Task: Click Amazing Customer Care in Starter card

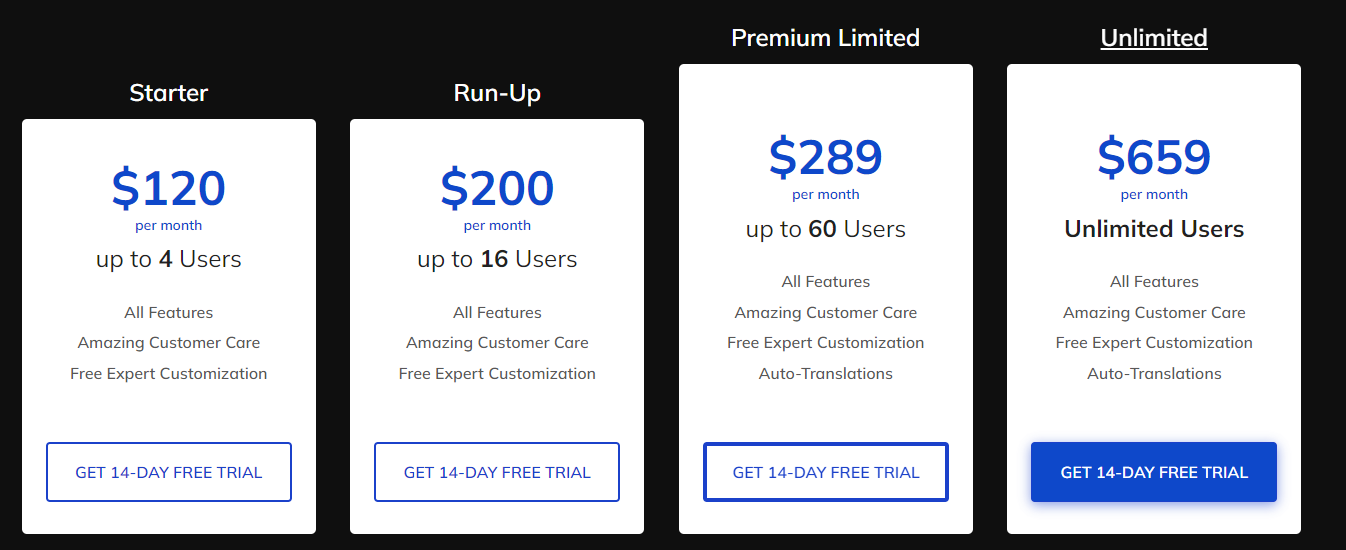Action: pyautogui.click(x=169, y=343)
